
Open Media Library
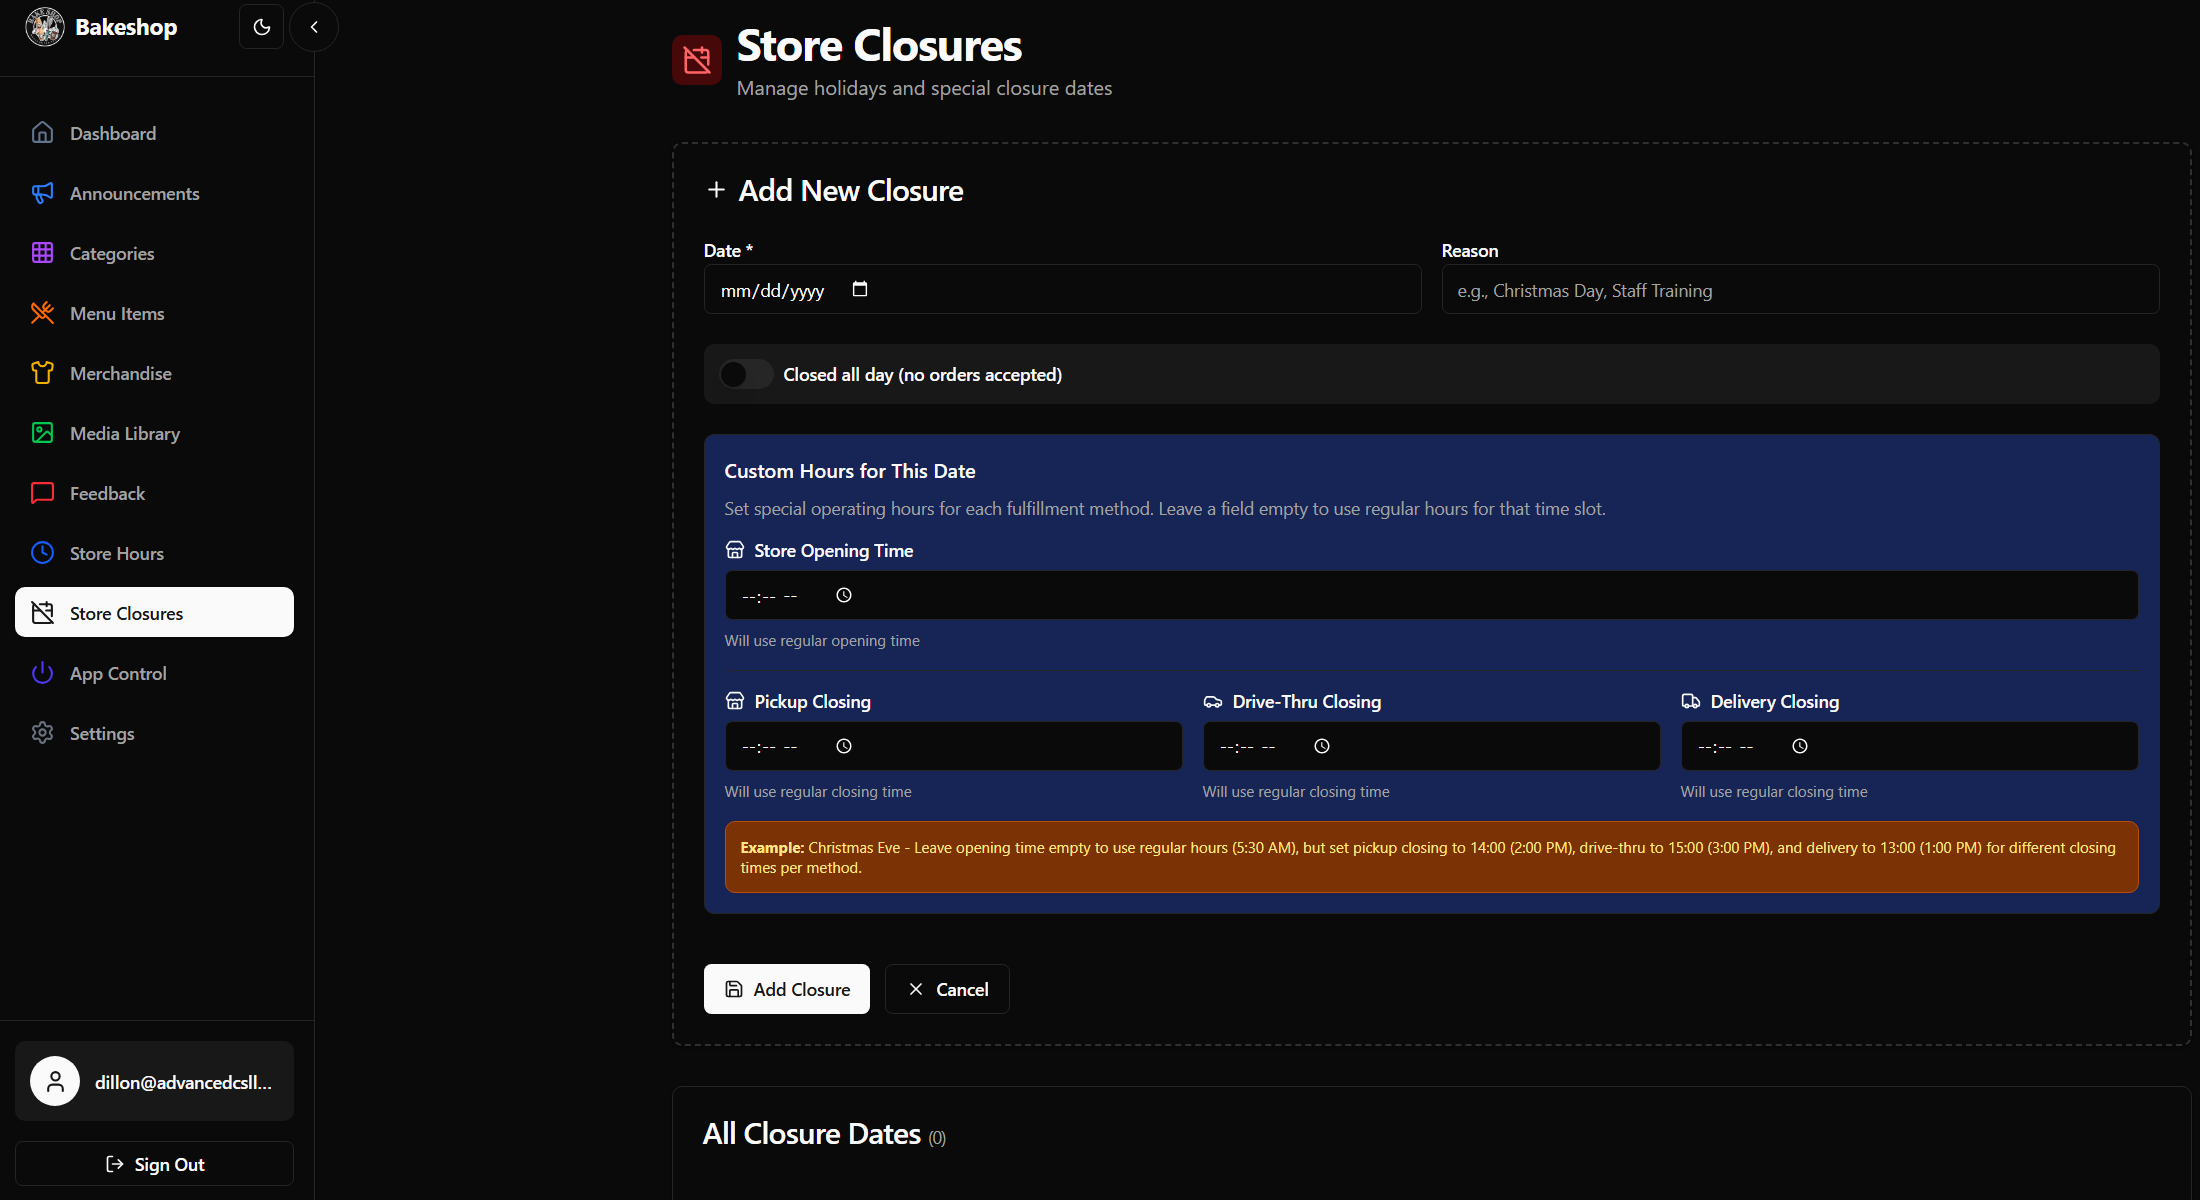point(154,433)
